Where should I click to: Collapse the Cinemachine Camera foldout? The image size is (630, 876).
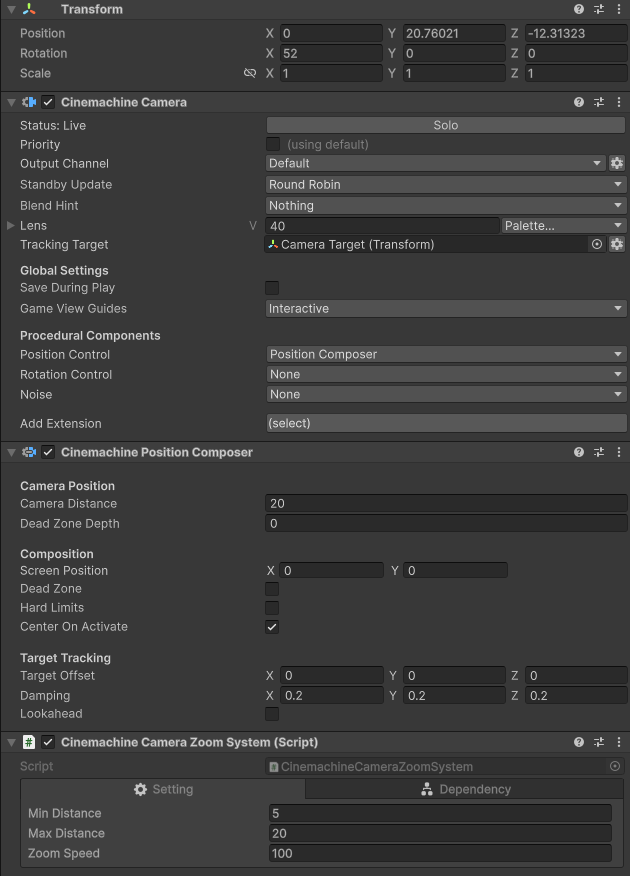[x=11, y=102]
